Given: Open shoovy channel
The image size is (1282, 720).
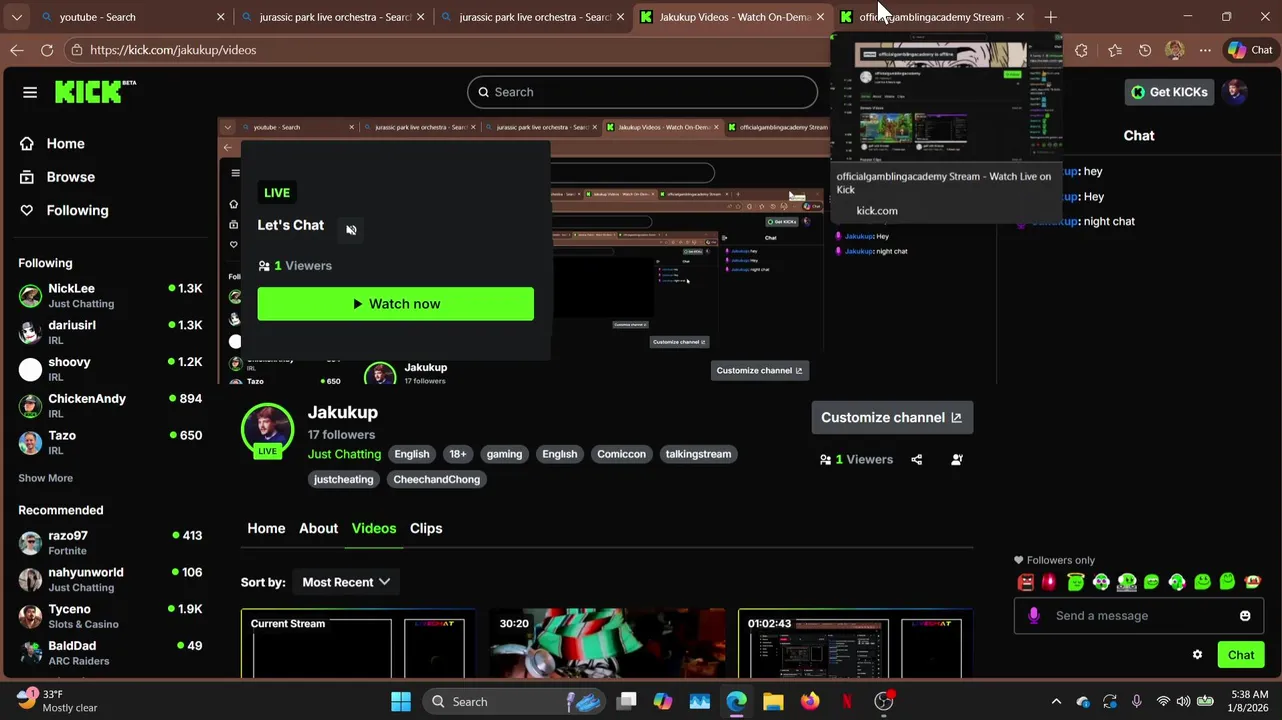Looking at the screenshot, I should pos(110,369).
